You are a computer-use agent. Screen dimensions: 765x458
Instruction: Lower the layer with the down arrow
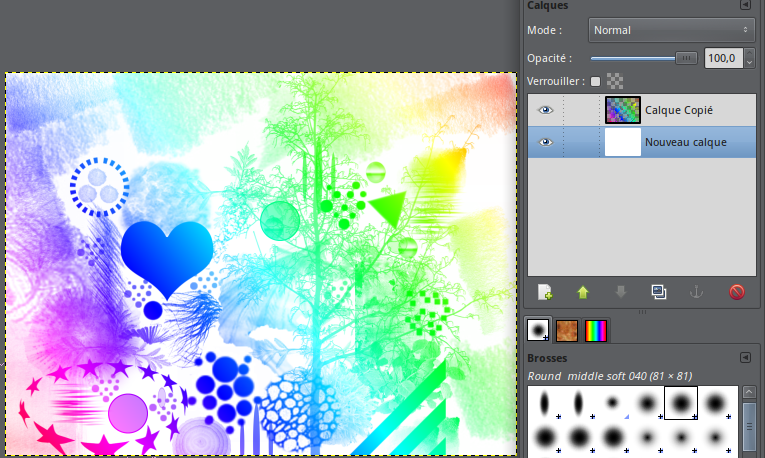pos(620,292)
